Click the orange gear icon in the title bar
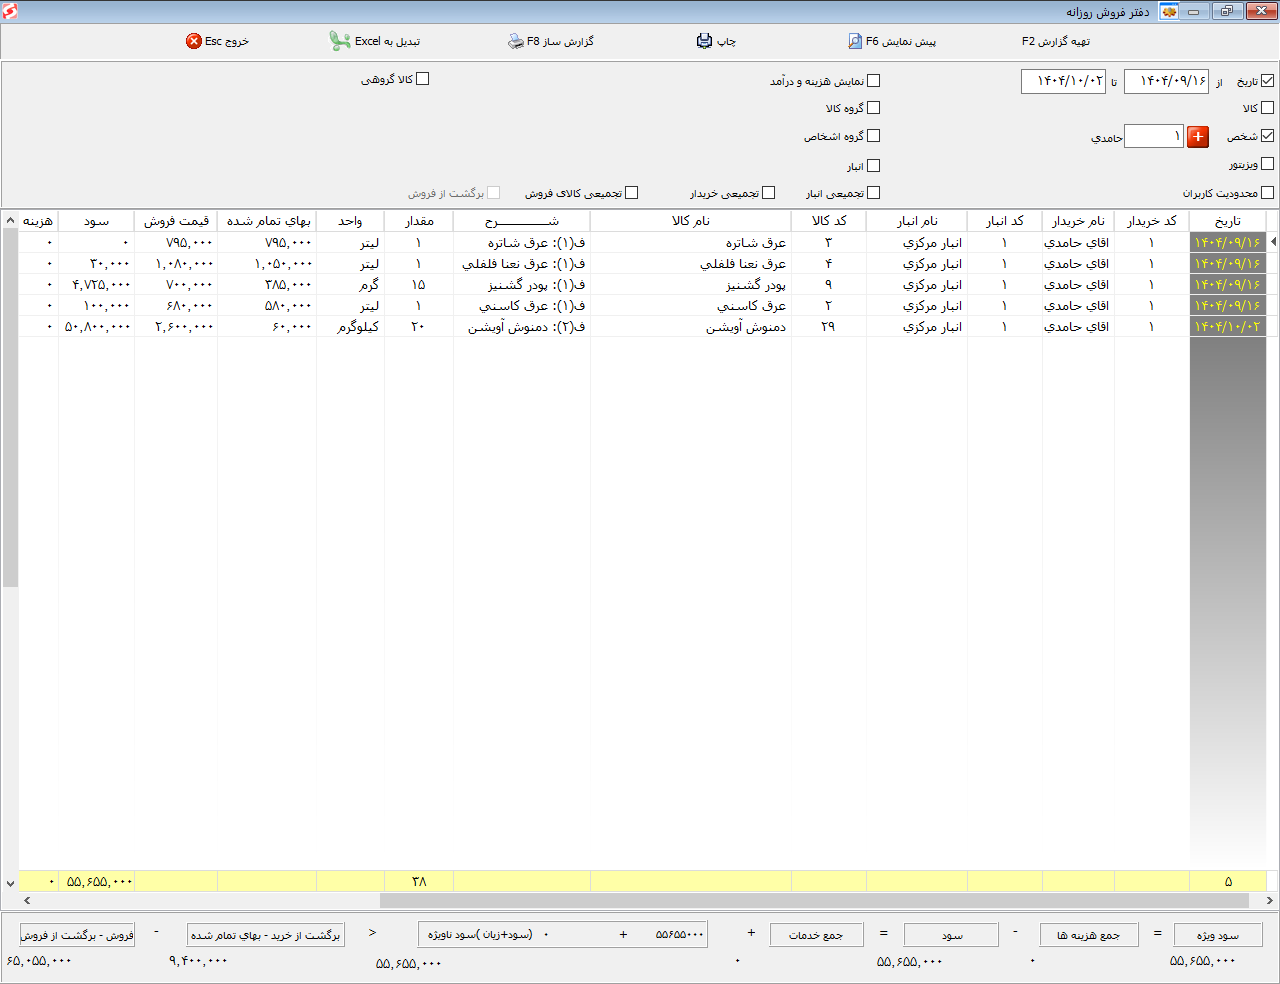Image resolution: width=1280 pixels, height=984 pixels. 1169,11
